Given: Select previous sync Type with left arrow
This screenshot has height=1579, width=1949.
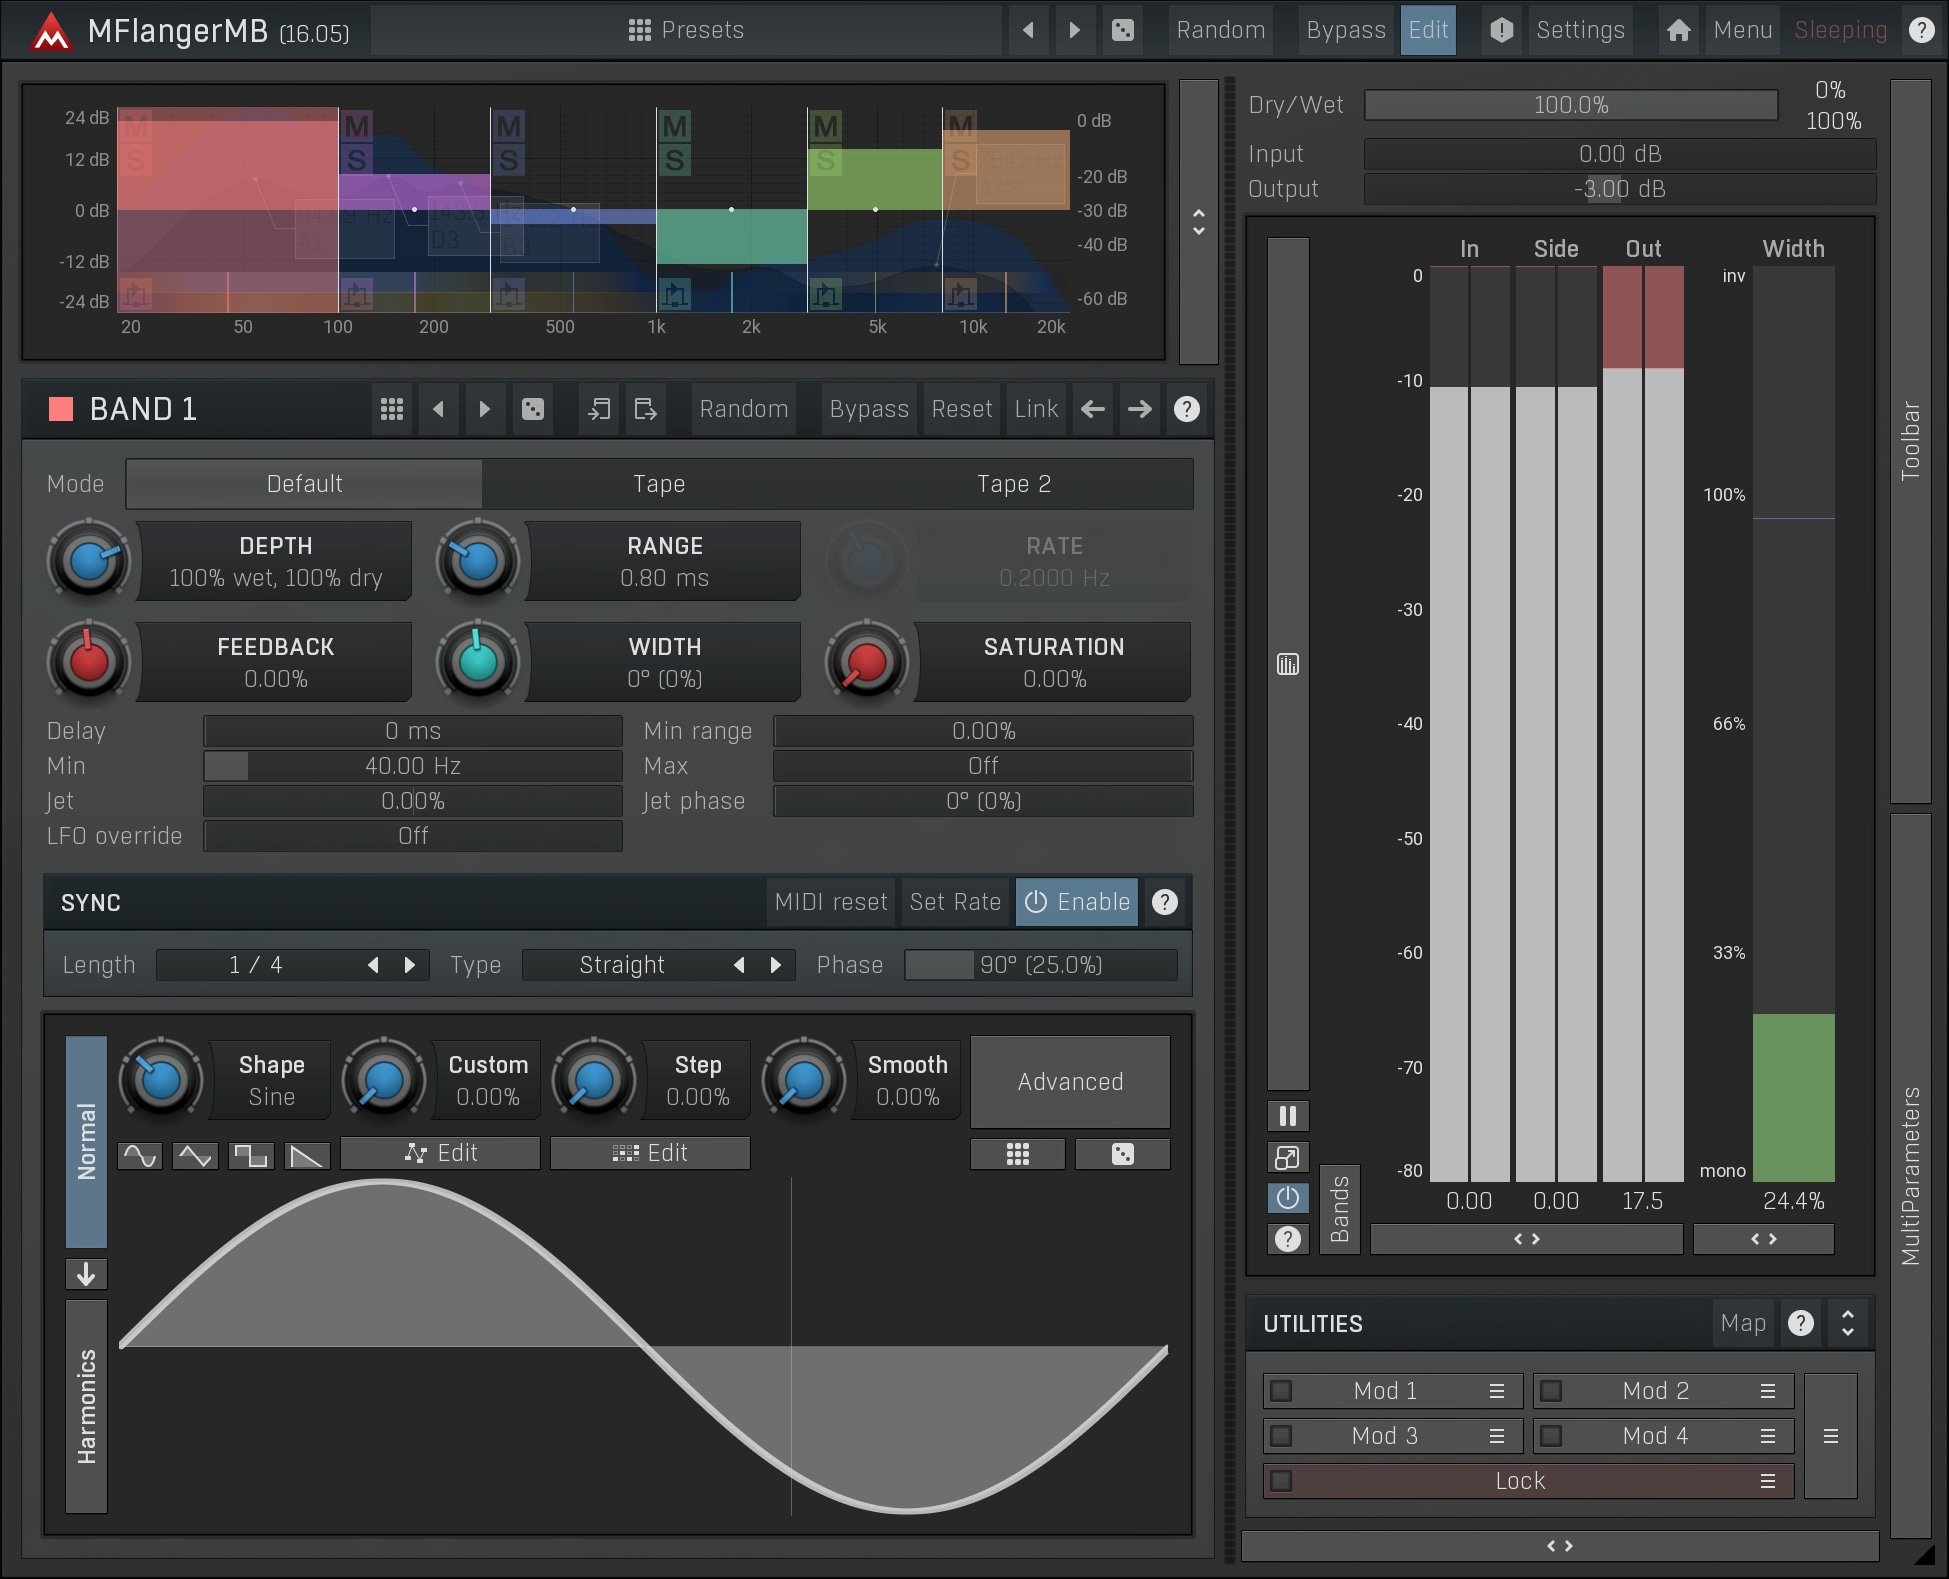Looking at the screenshot, I should (x=739, y=965).
